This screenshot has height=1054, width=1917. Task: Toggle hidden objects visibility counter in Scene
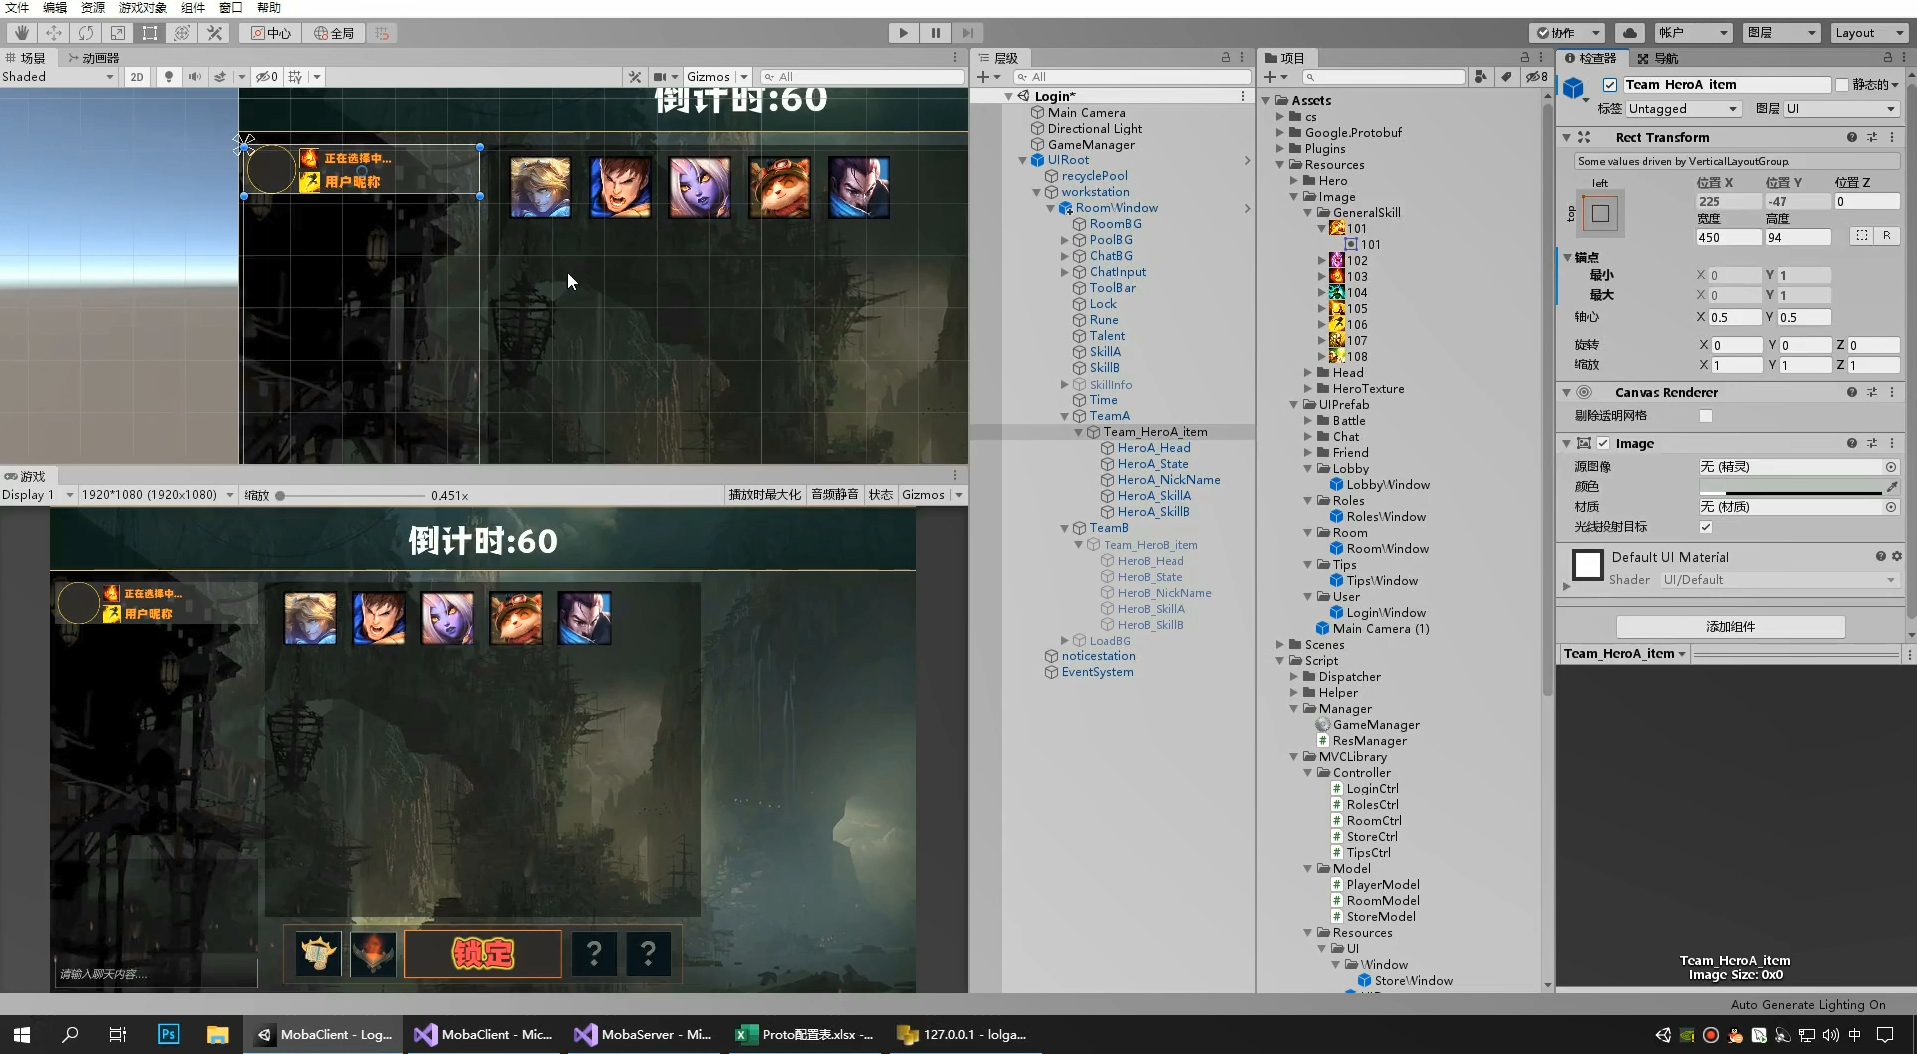pyautogui.click(x=266, y=77)
